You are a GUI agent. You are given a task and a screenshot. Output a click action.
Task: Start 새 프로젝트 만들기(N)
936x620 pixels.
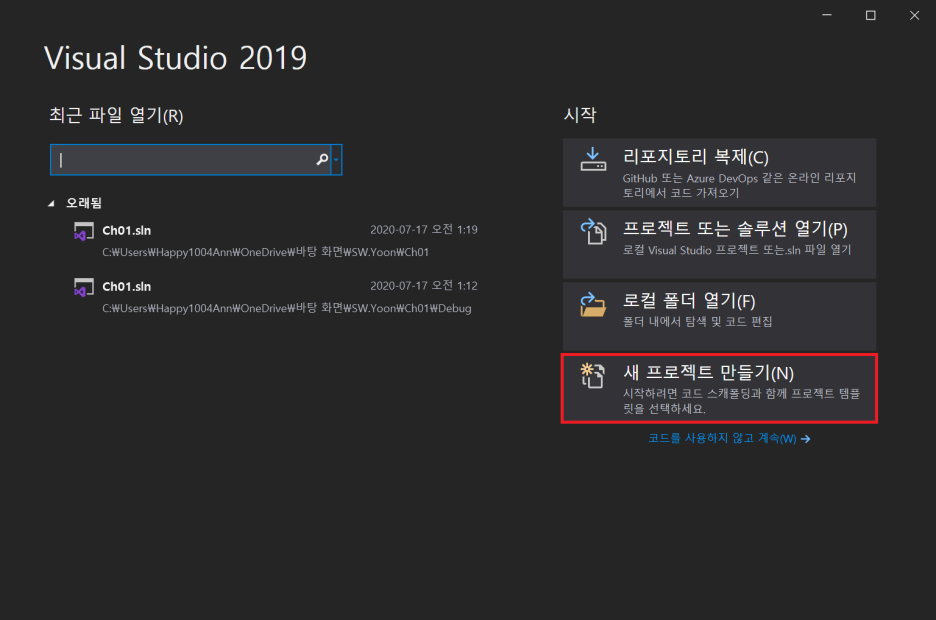tap(719, 388)
